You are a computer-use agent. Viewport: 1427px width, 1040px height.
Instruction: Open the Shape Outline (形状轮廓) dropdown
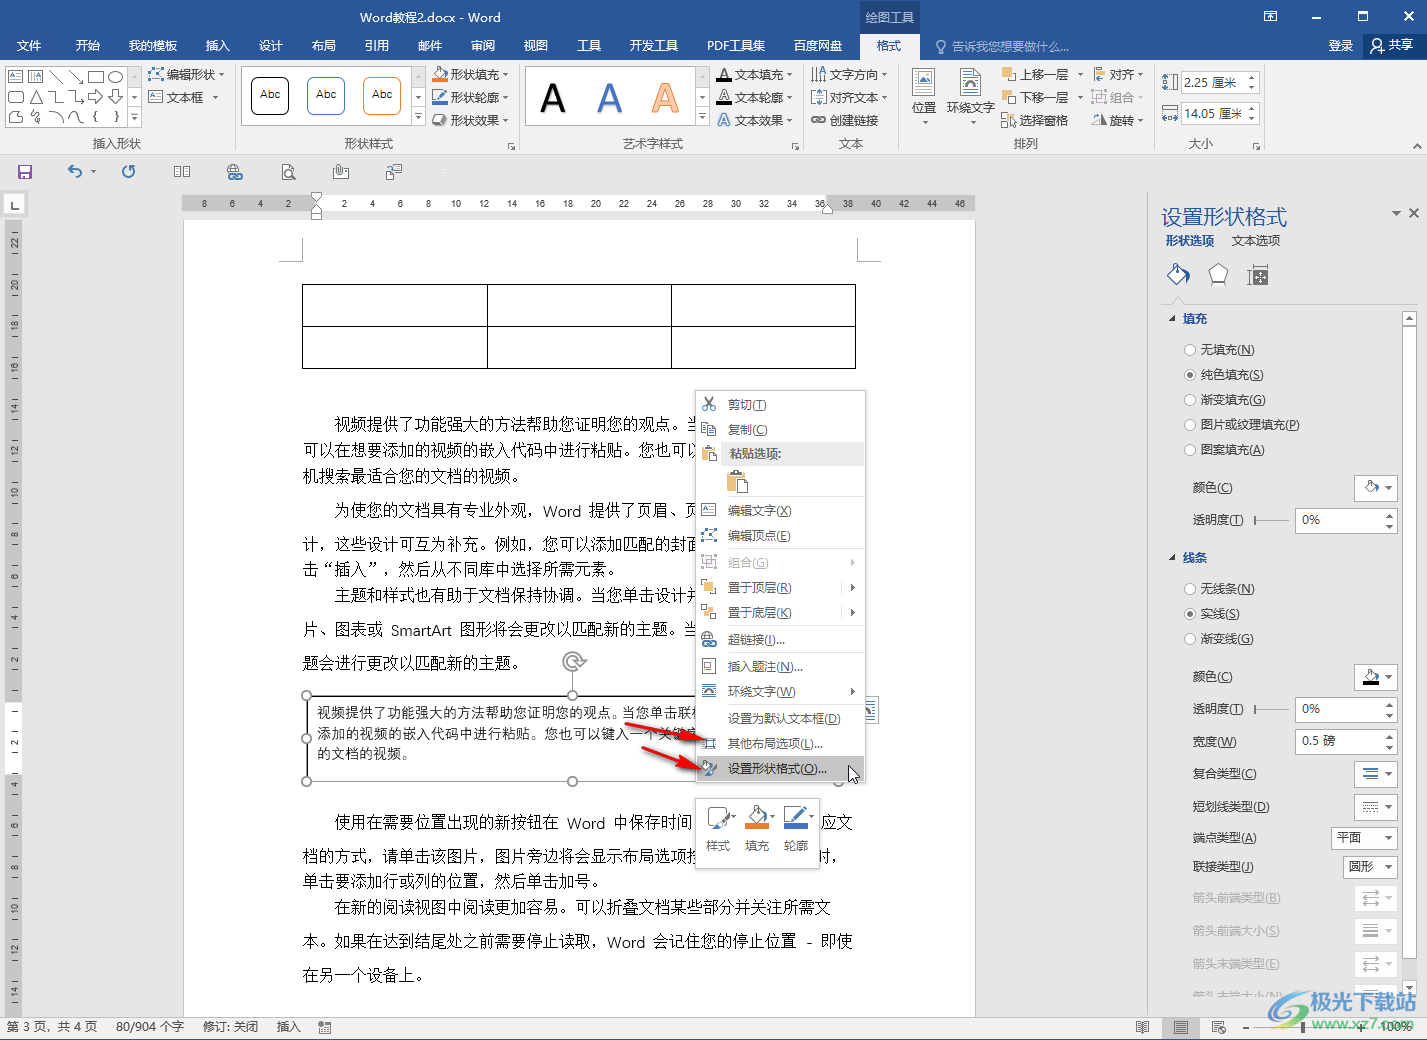[x=471, y=97]
